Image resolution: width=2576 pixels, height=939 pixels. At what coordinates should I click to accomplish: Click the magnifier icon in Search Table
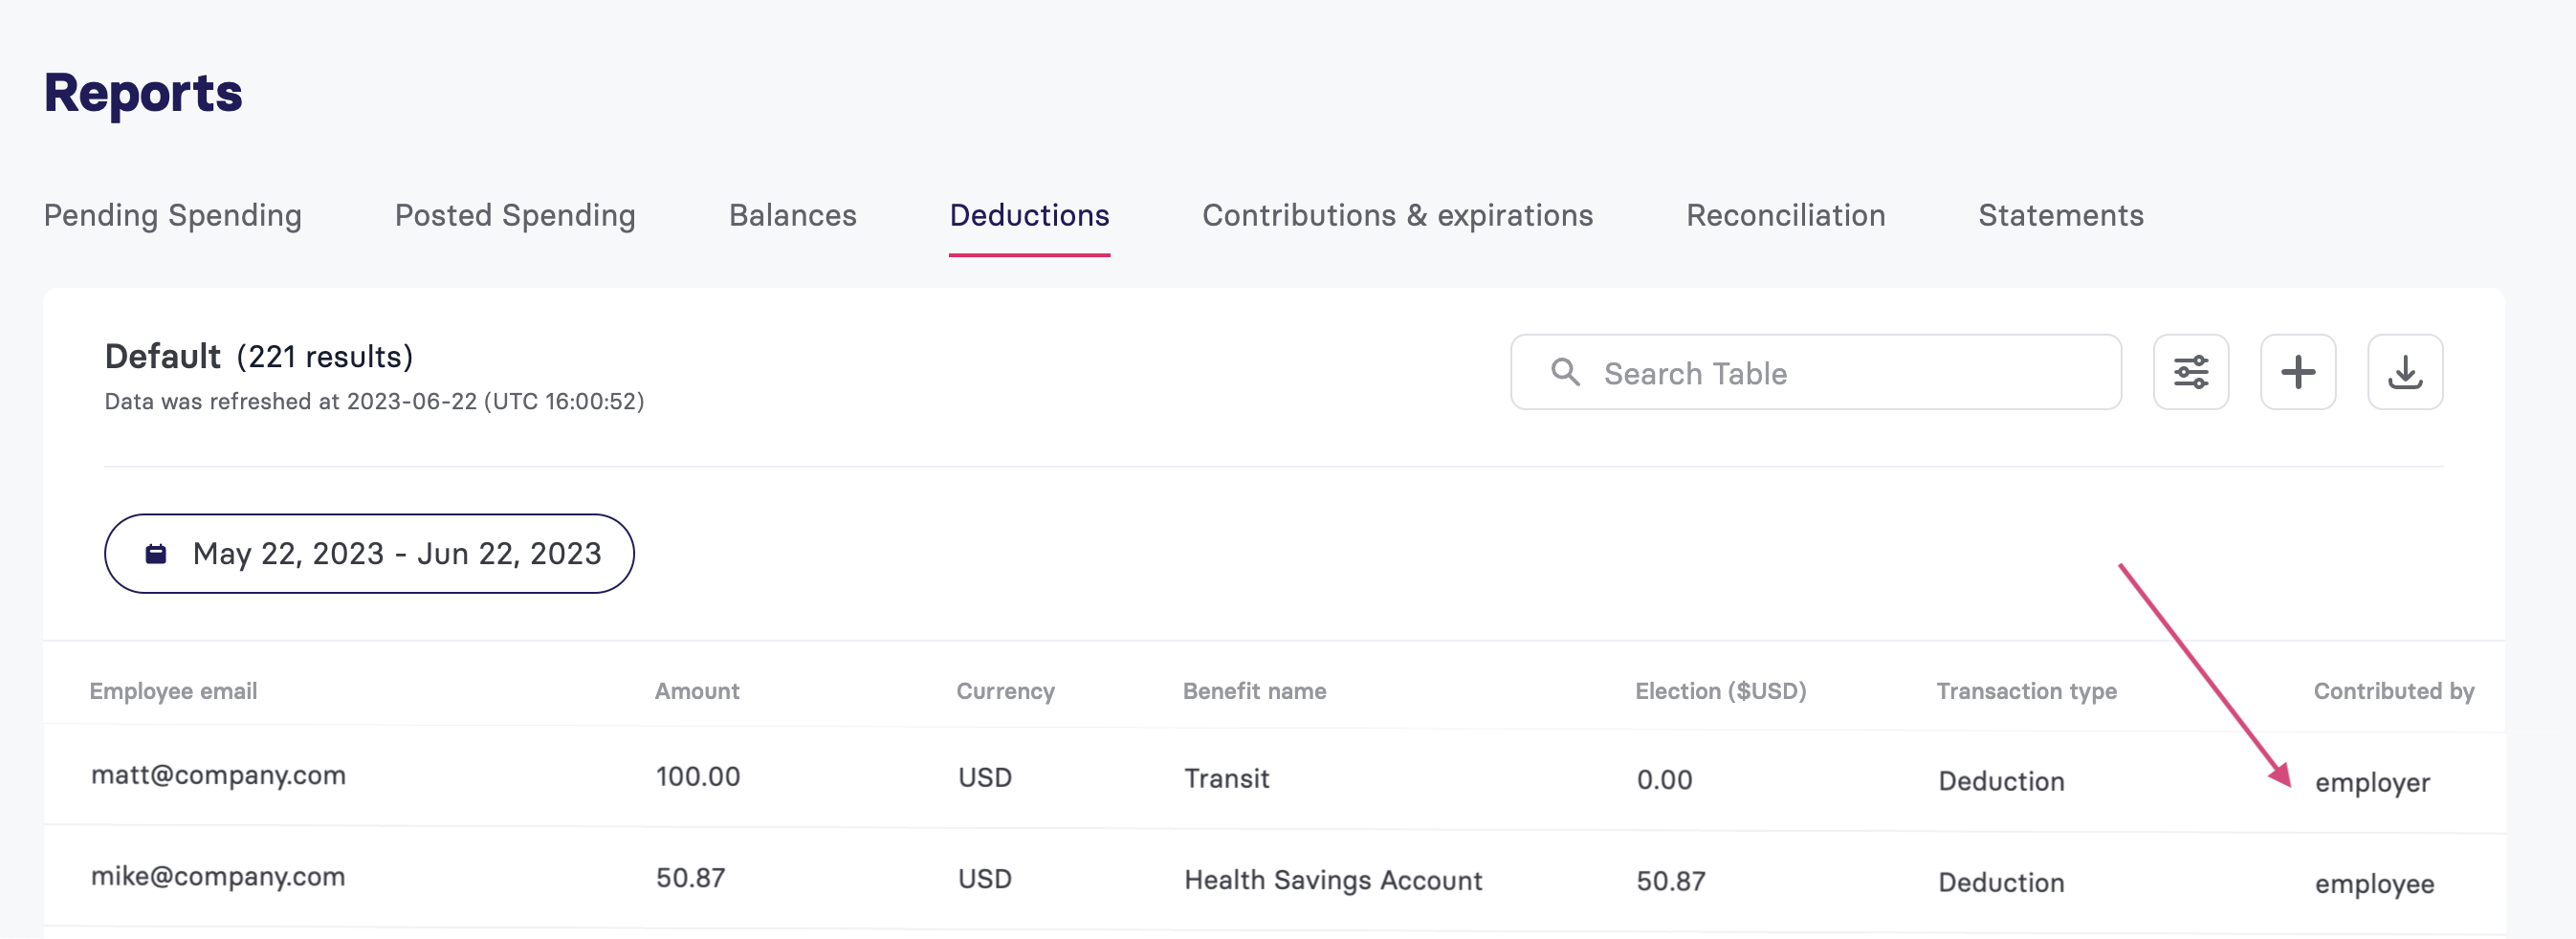[x=1565, y=372]
